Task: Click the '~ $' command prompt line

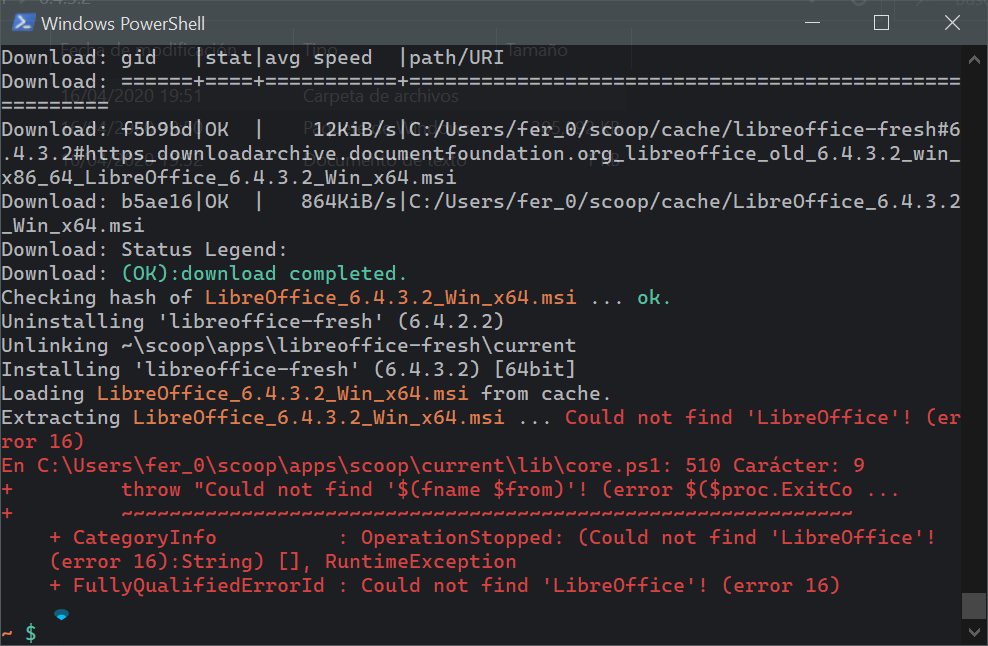Action: 19,632
